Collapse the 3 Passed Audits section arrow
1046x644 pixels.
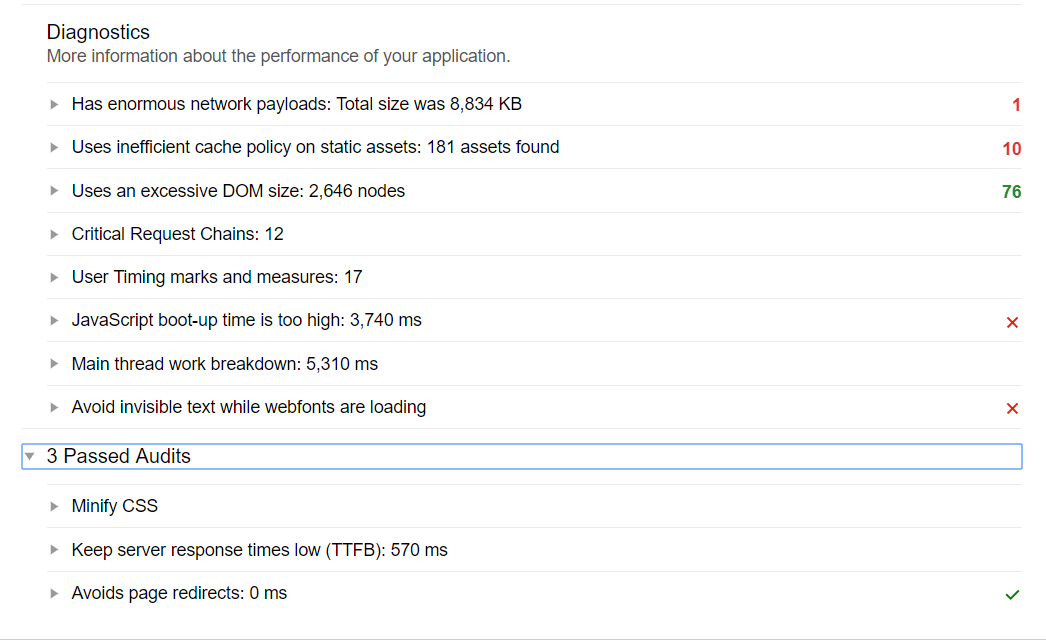30,456
